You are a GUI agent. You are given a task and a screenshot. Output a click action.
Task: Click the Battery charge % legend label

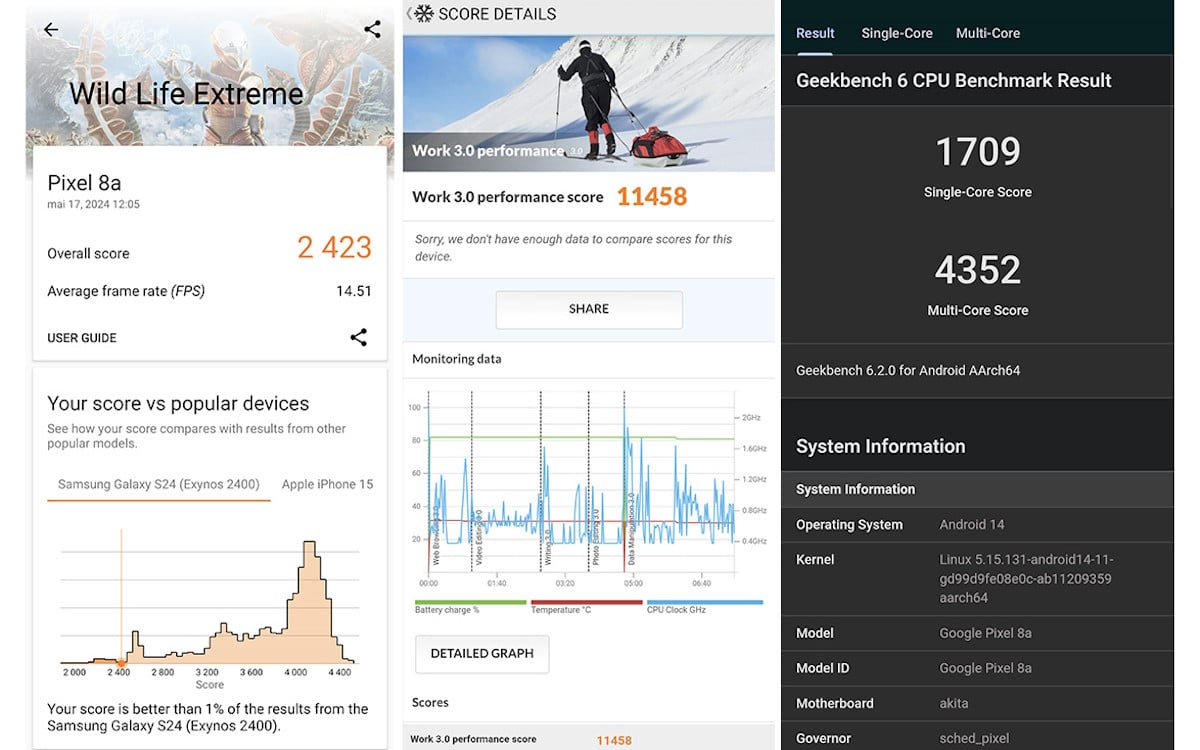pos(447,610)
